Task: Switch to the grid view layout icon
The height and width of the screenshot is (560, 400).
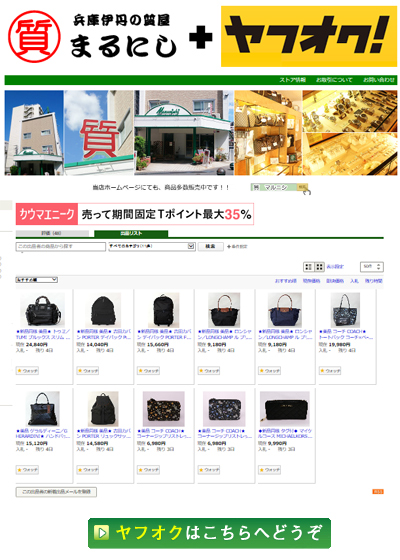Action: (x=319, y=266)
